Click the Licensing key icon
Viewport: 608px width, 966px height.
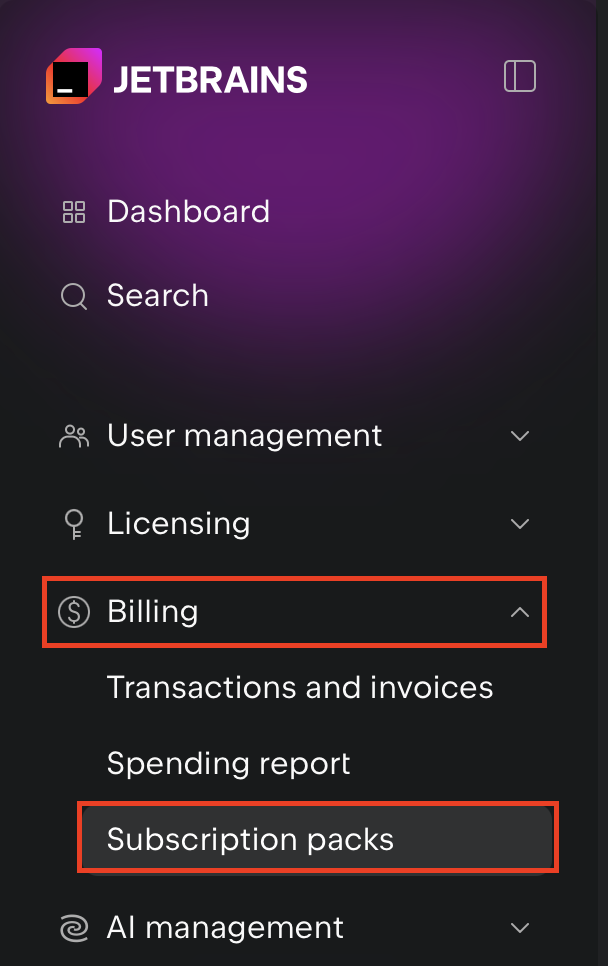pyautogui.click(x=74, y=523)
